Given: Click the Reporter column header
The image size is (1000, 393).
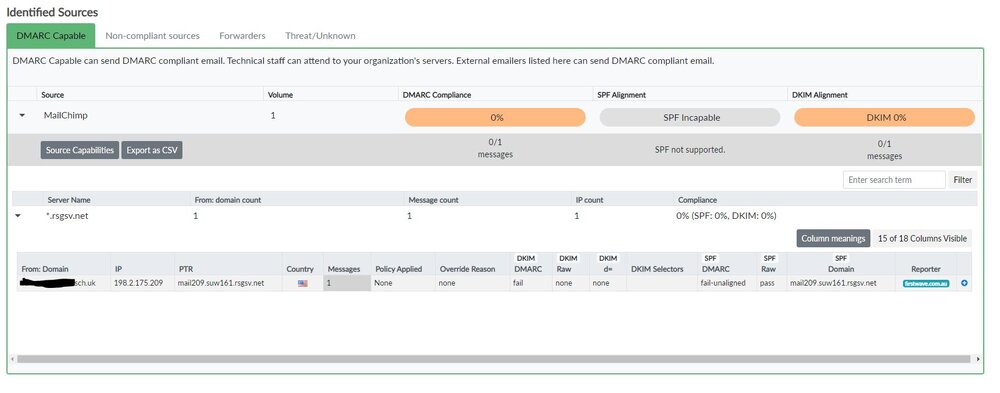Looking at the screenshot, I should (x=926, y=269).
